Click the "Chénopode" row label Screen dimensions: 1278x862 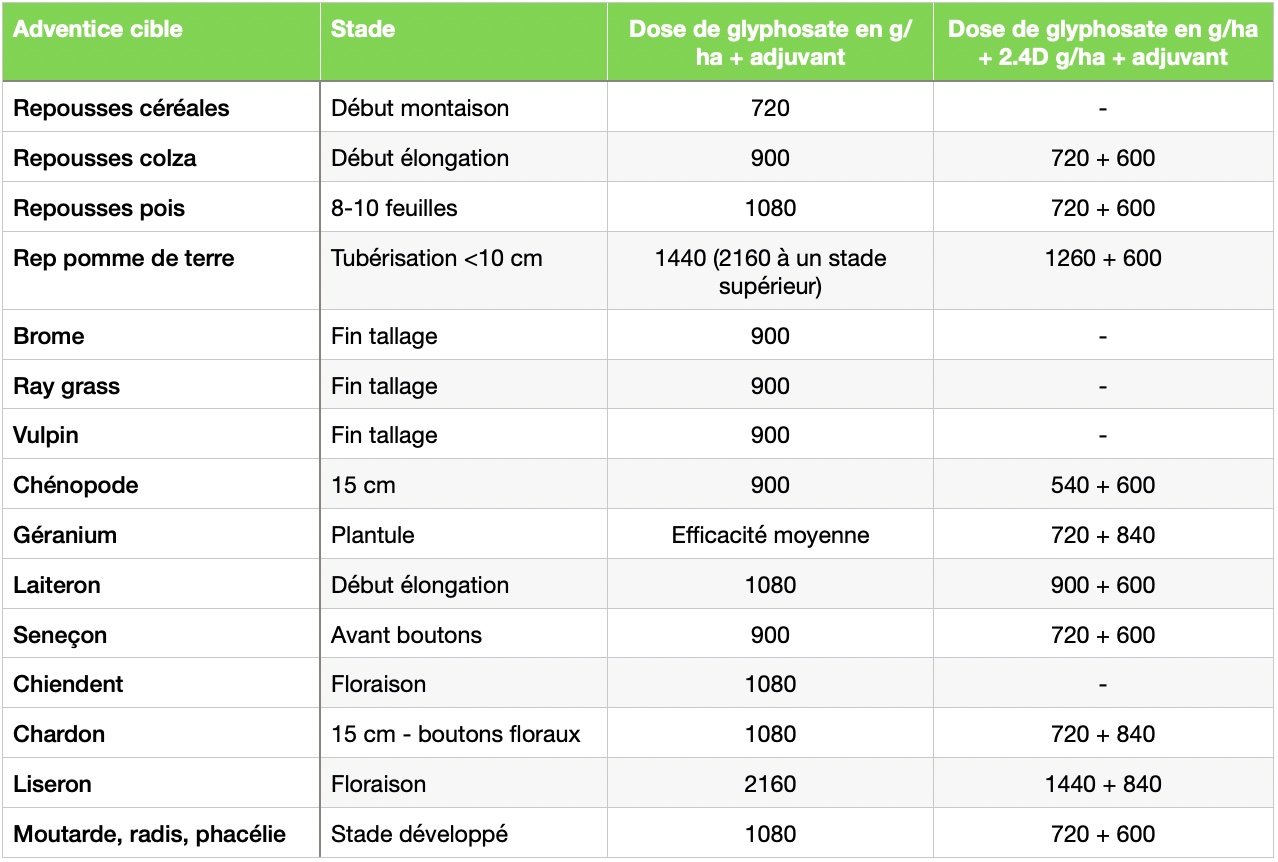click(x=76, y=485)
